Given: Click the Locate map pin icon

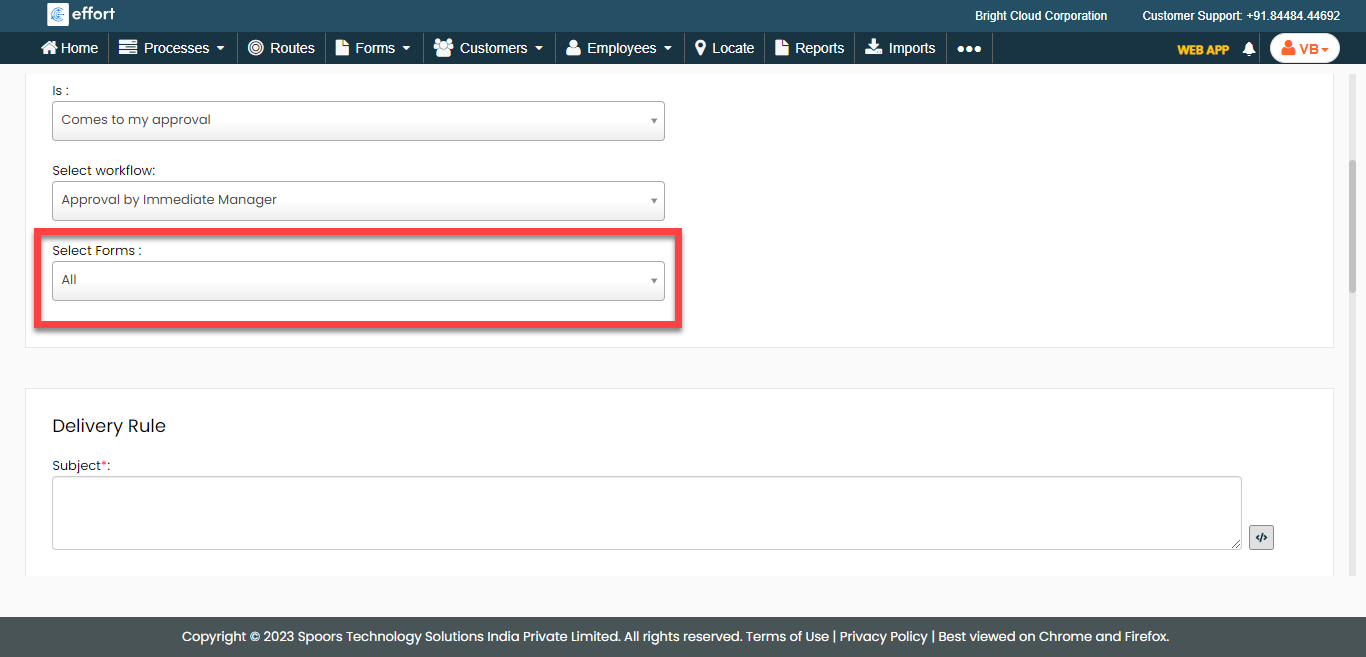Looking at the screenshot, I should coord(701,48).
